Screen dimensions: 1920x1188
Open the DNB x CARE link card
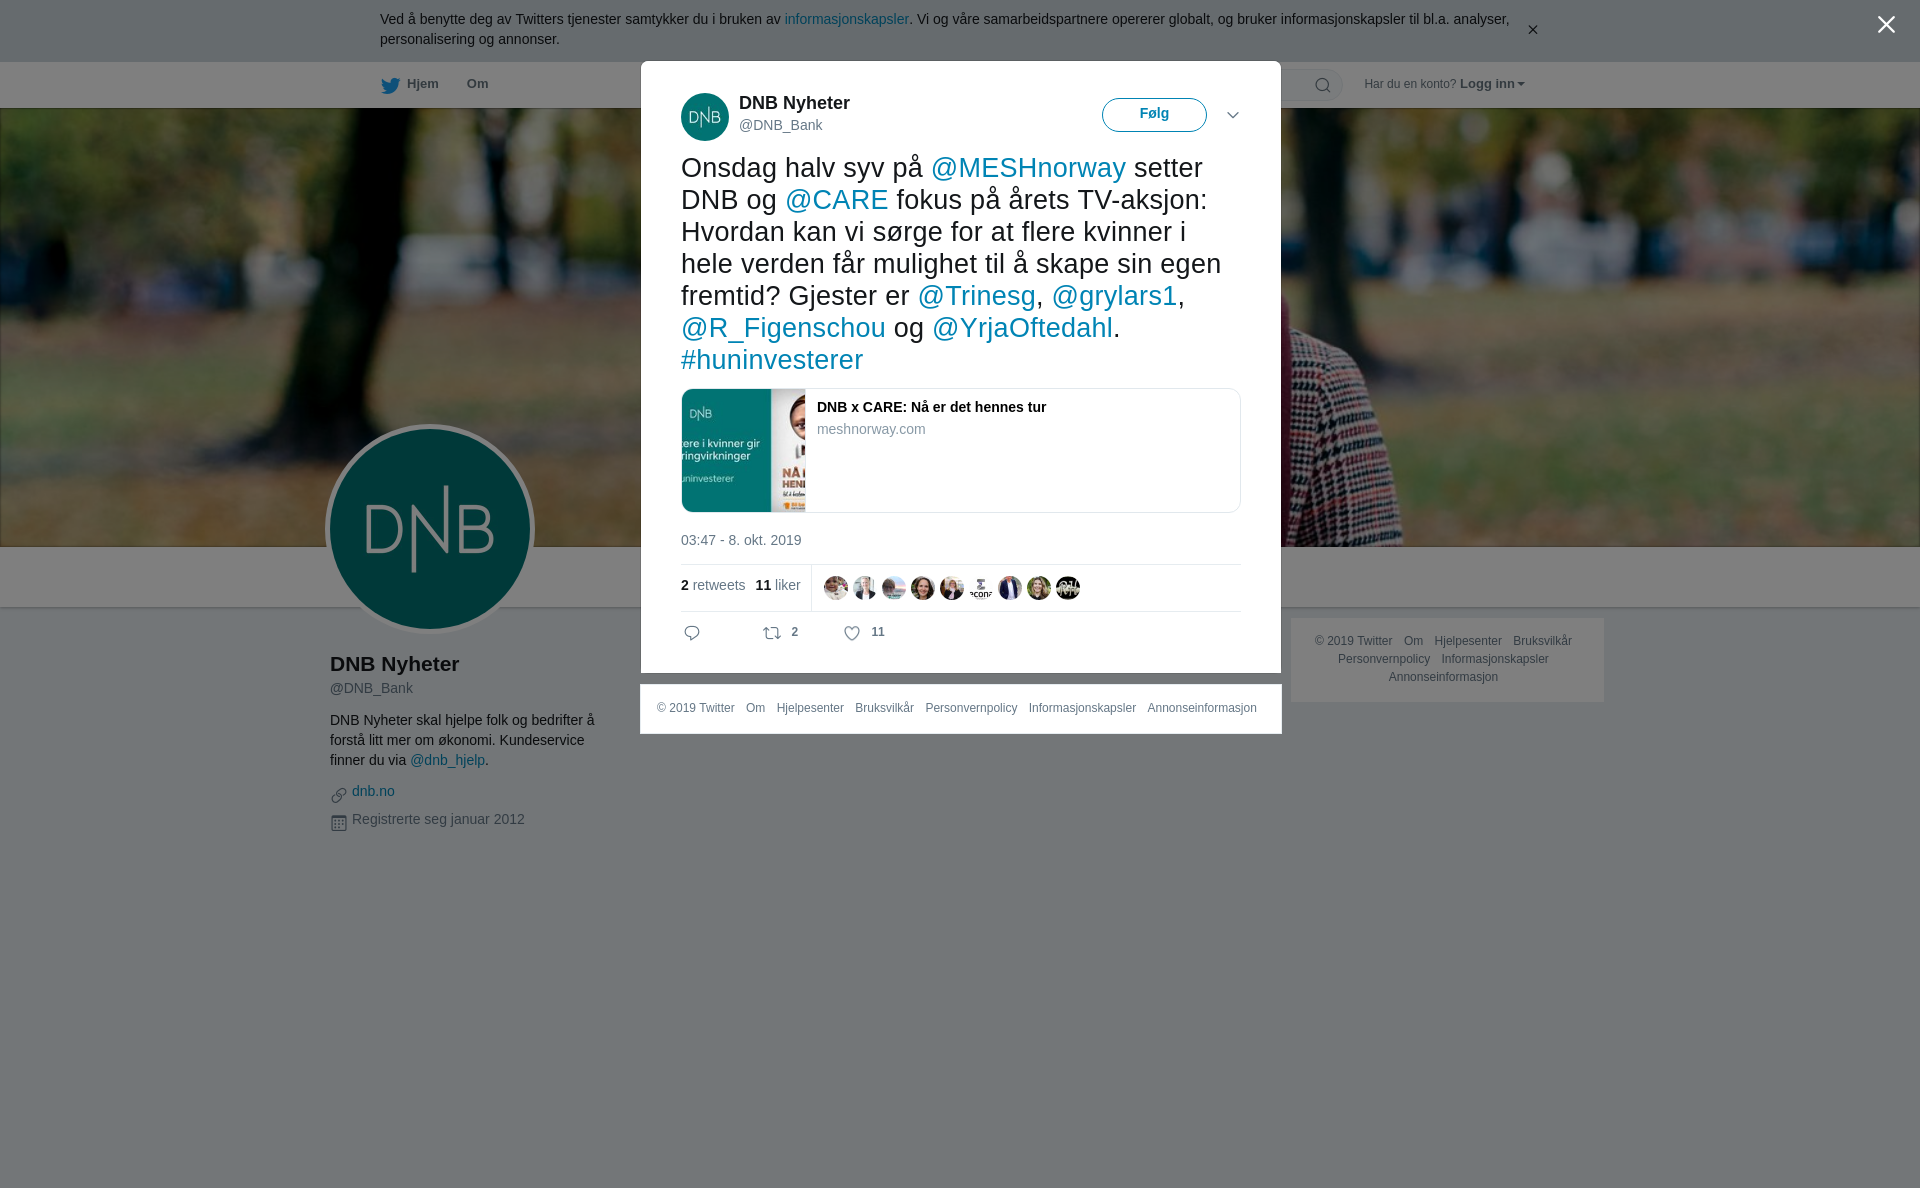pyautogui.click(x=960, y=450)
